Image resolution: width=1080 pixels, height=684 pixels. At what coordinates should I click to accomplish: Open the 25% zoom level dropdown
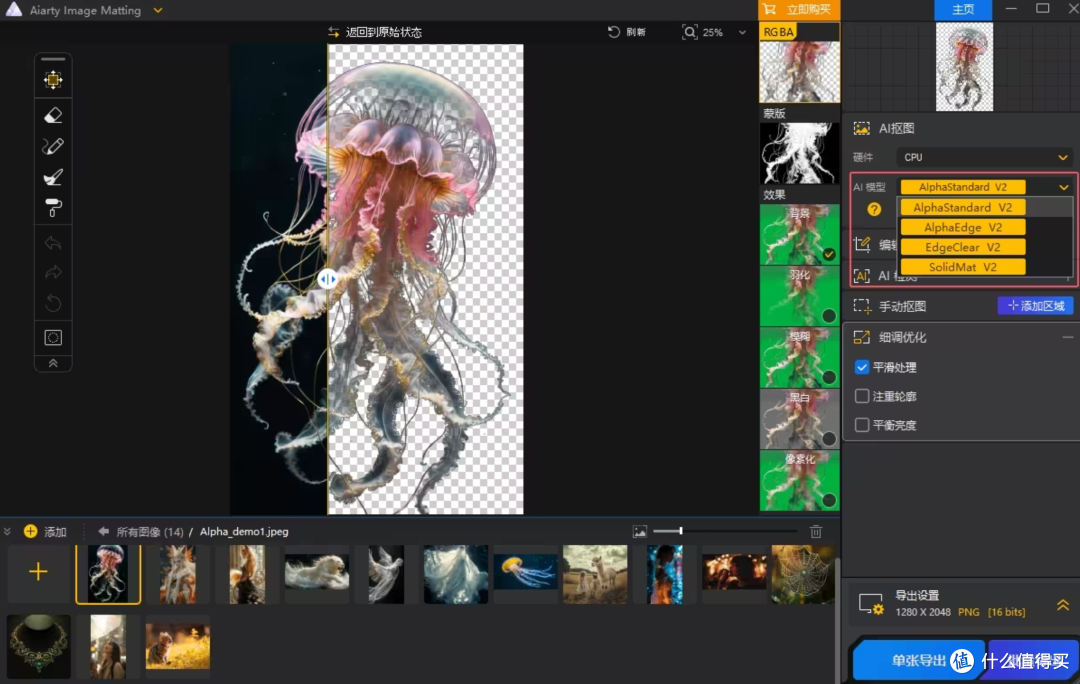(x=742, y=32)
